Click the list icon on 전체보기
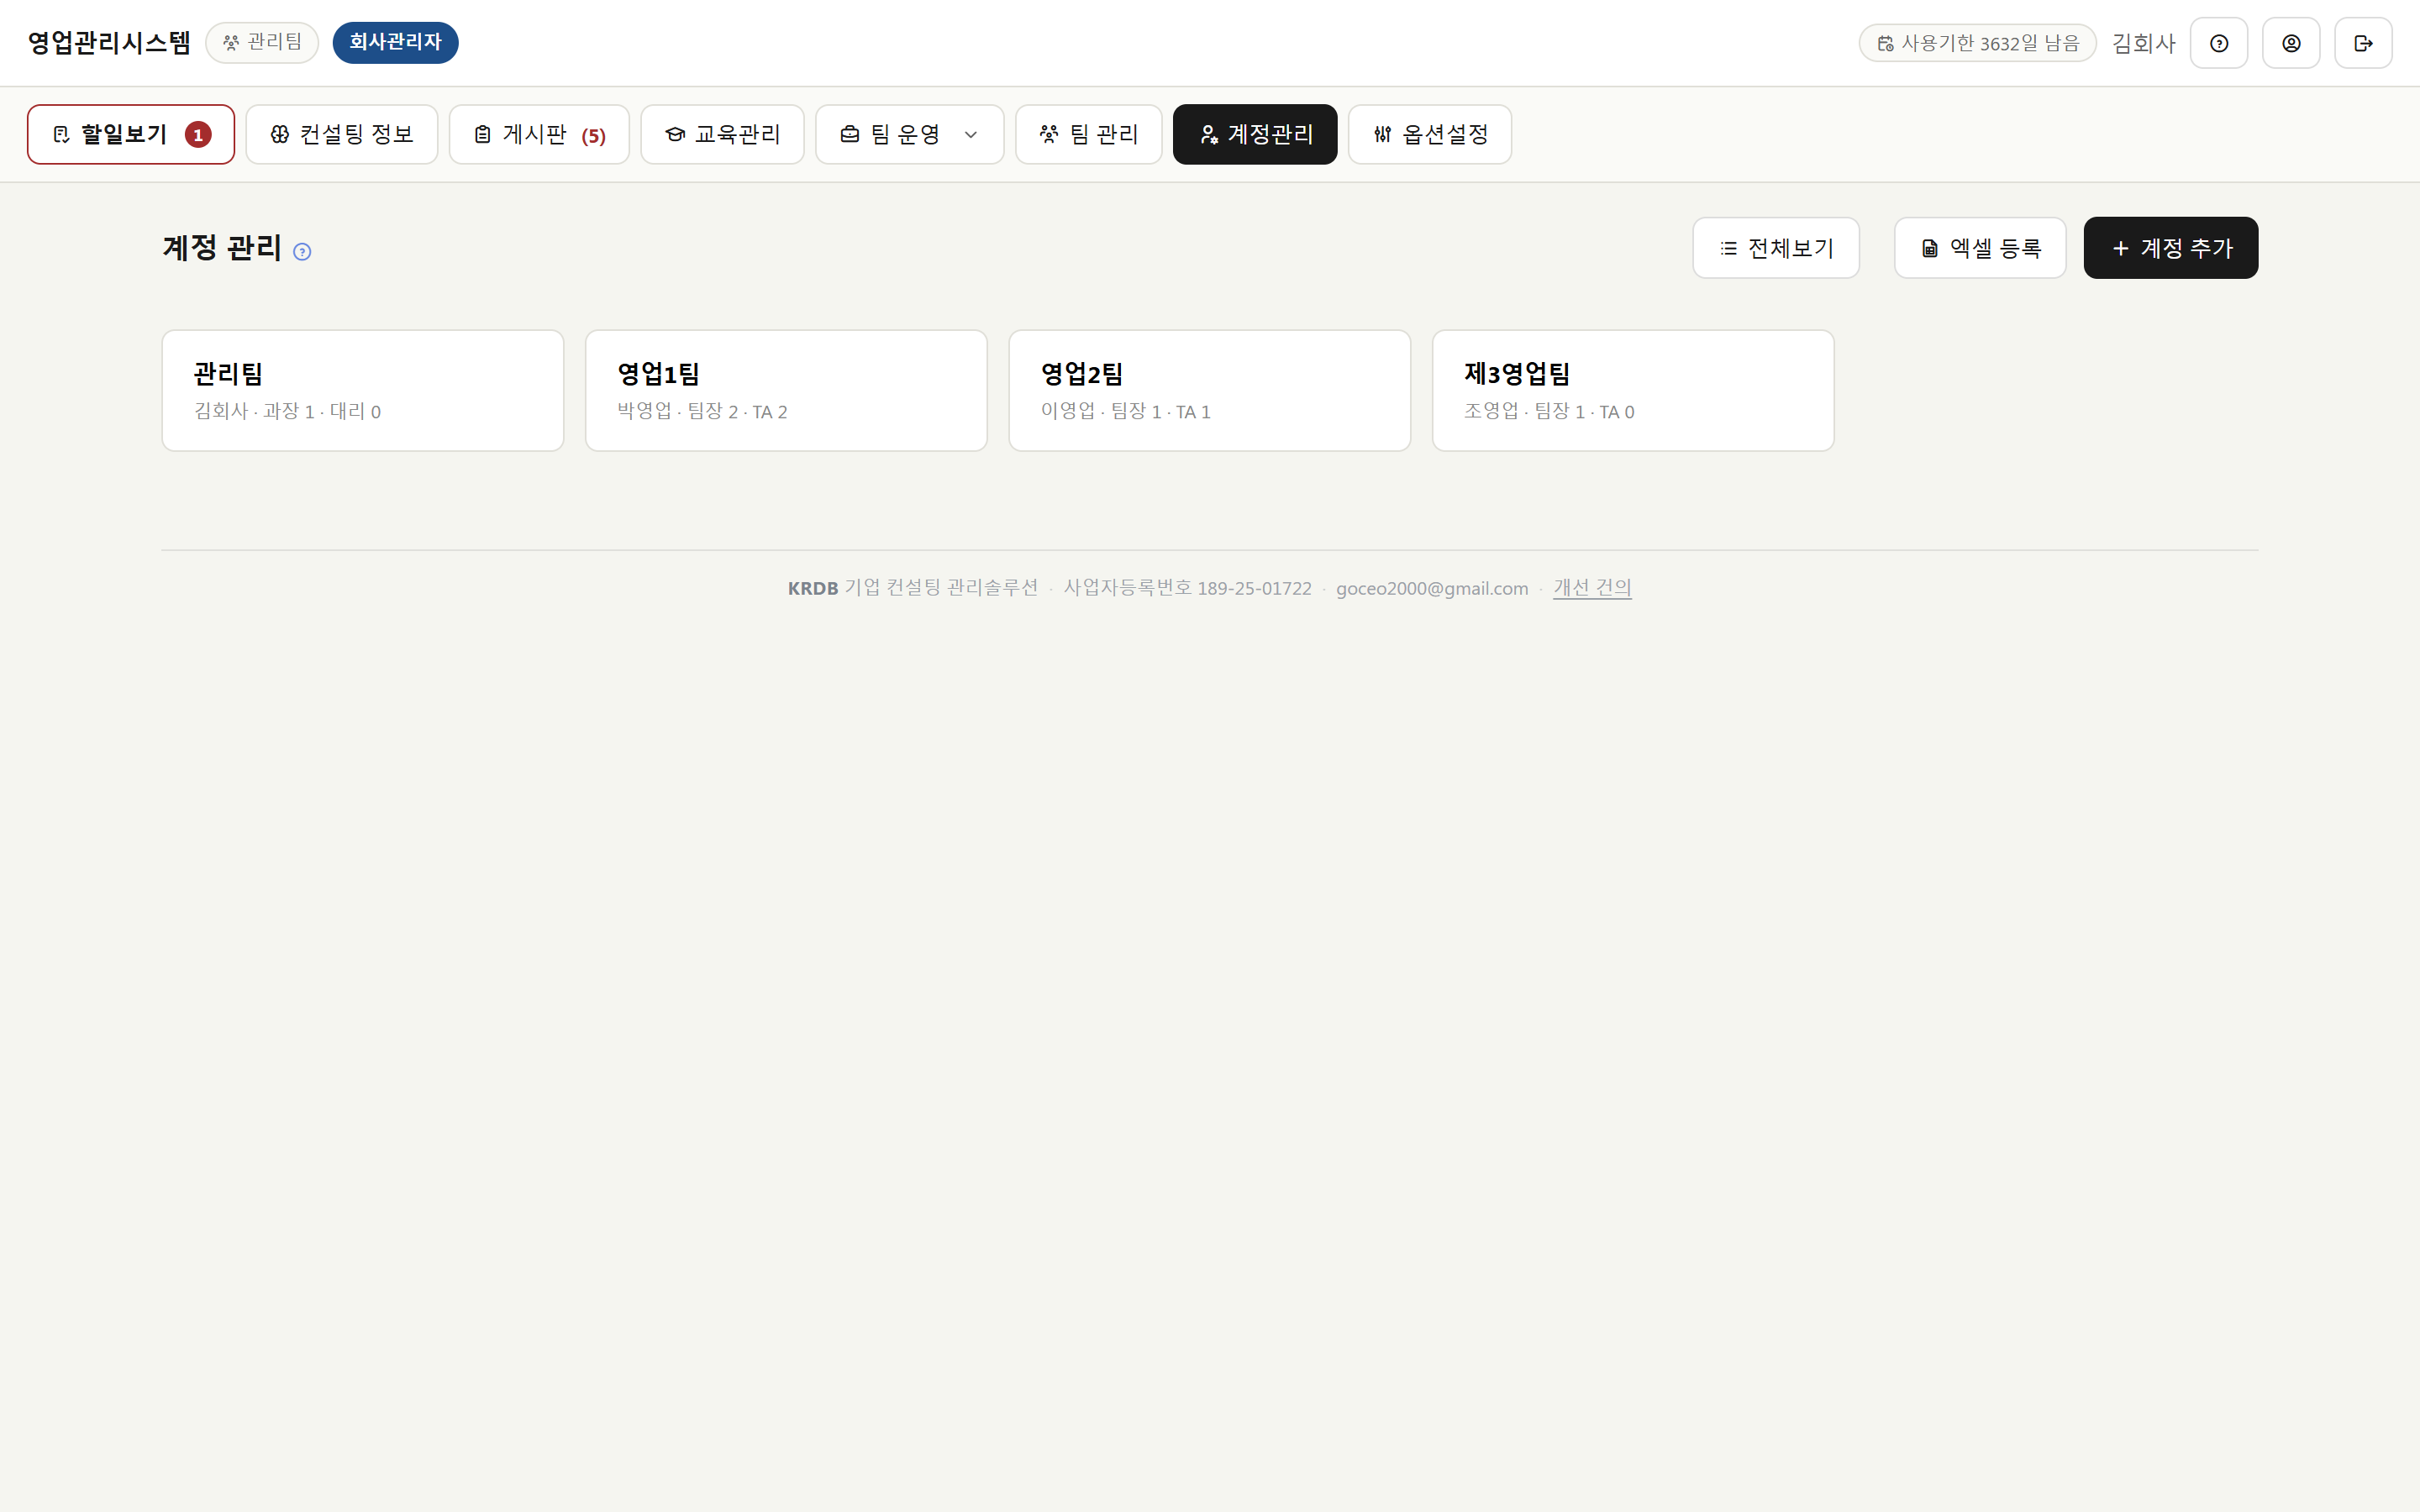Image resolution: width=2420 pixels, height=1512 pixels. pyautogui.click(x=1728, y=248)
